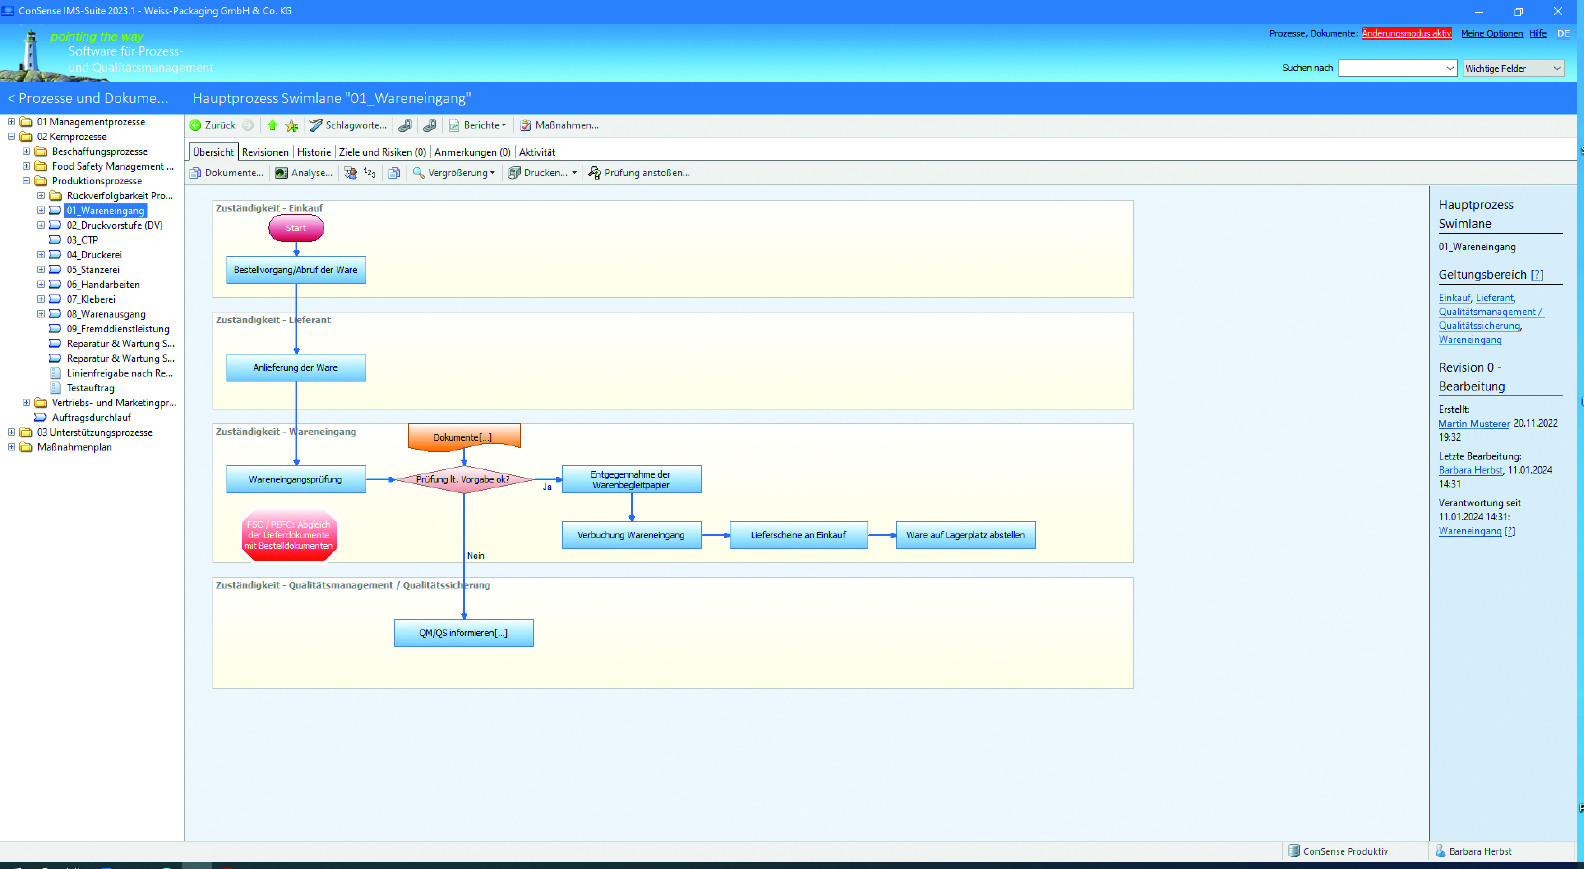Click the Dokumente toolbar icon

tap(196, 173)
